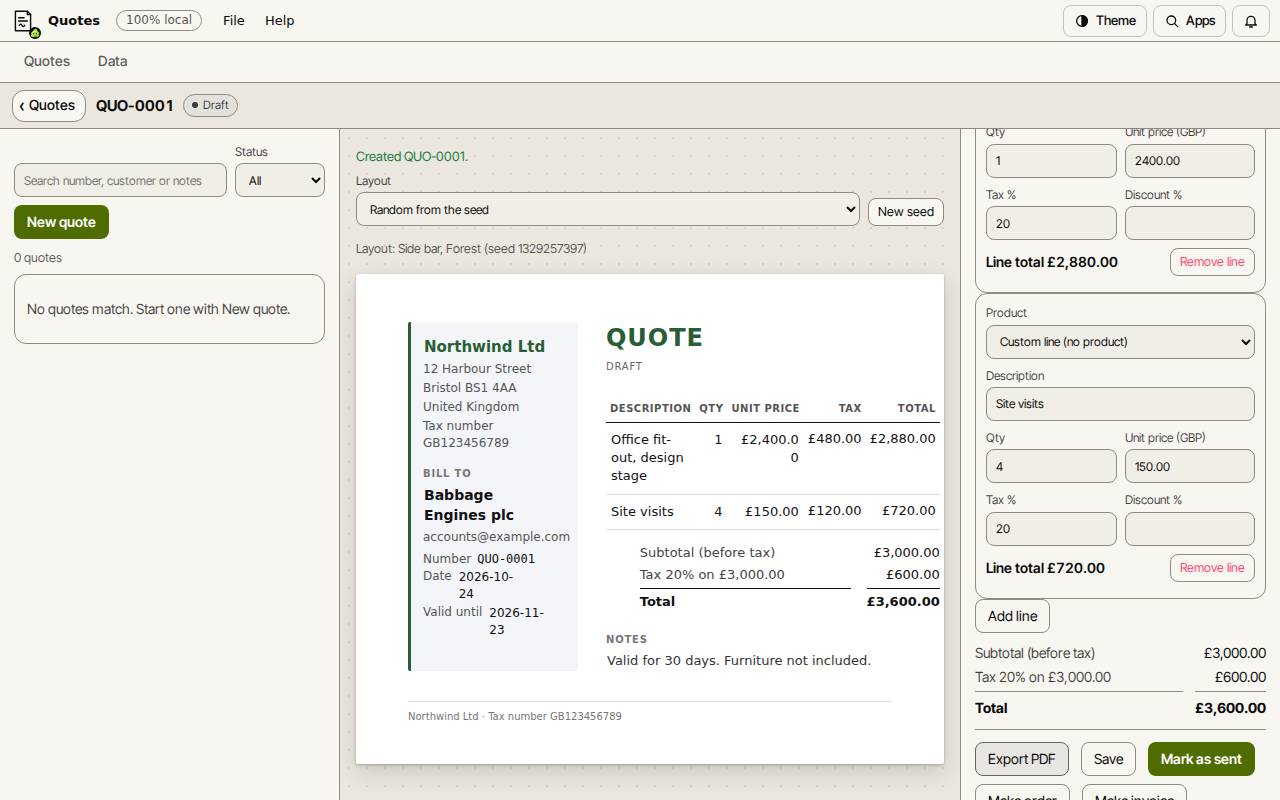Click the Unit price field showing 2400.00
The width and height of the screenshot is (1280, 800).
point(1190,161)
